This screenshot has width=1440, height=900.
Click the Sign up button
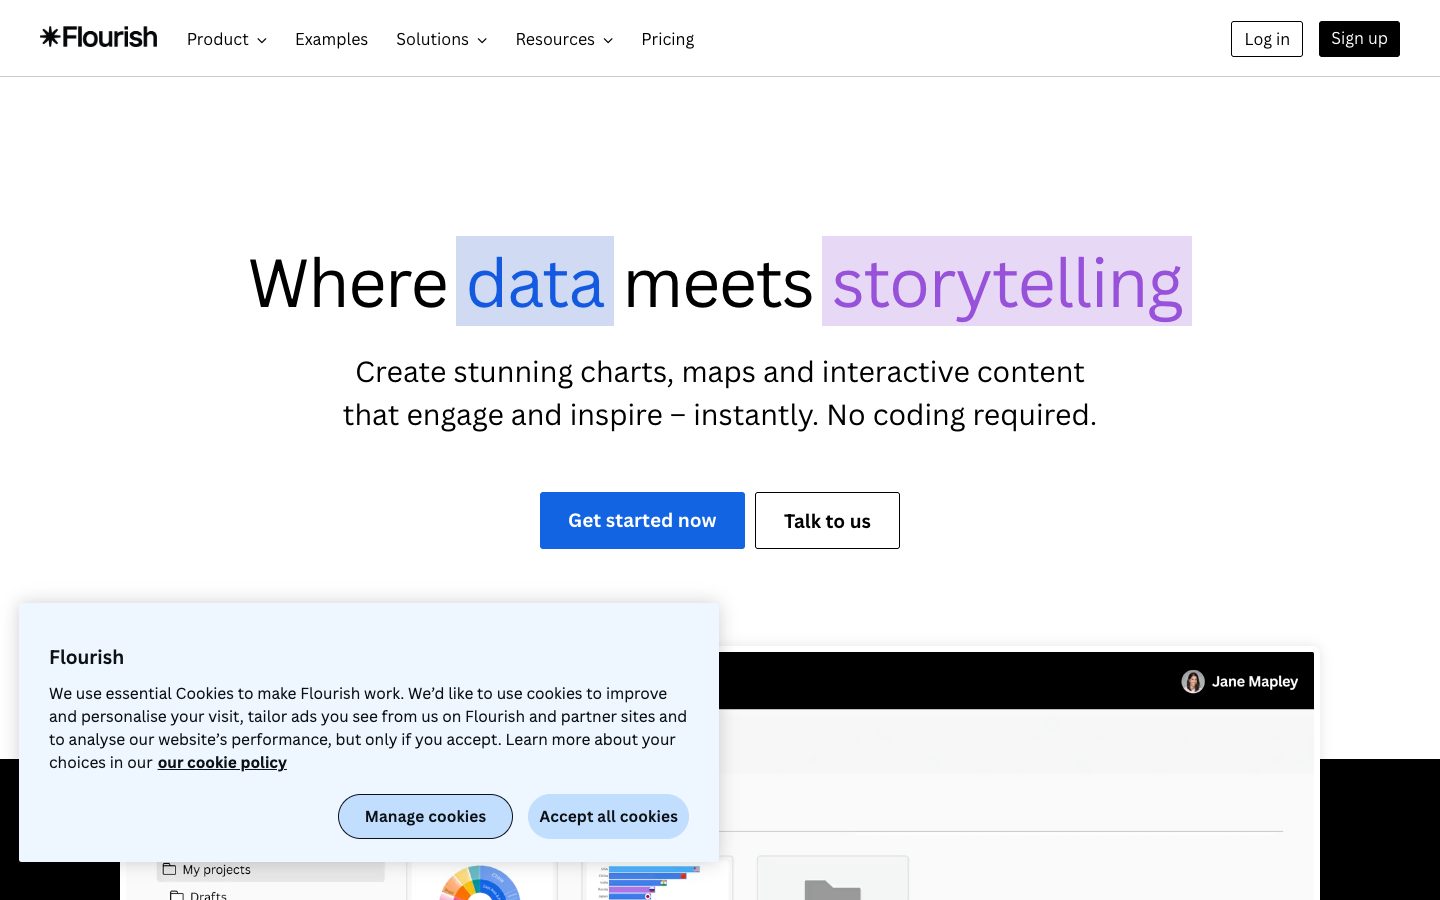(1359, 39)
